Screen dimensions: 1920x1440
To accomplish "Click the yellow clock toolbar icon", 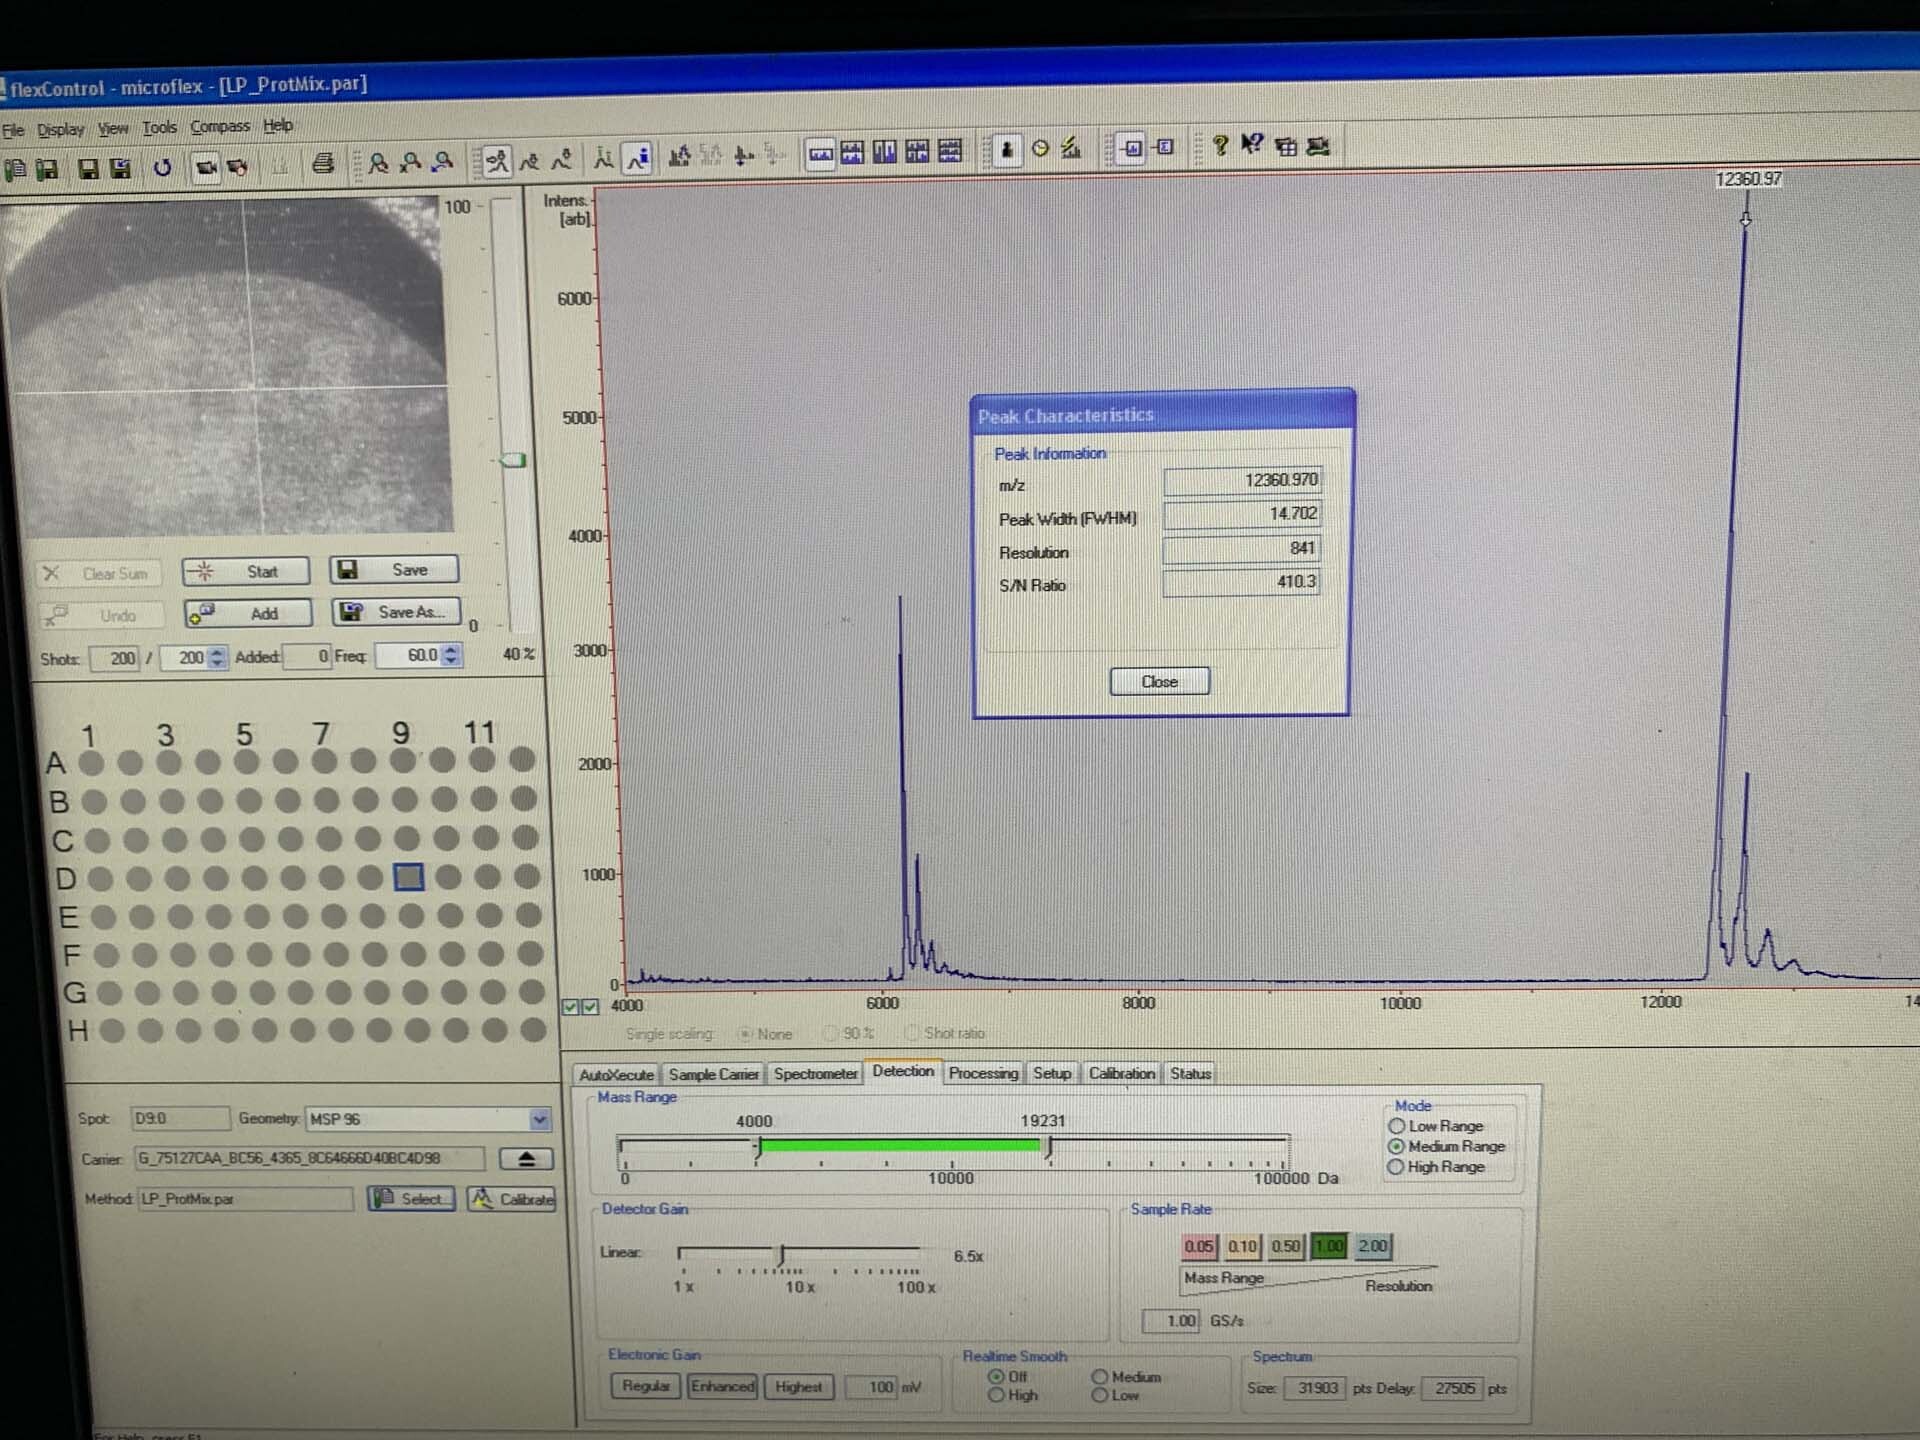I will (1040, 148).
